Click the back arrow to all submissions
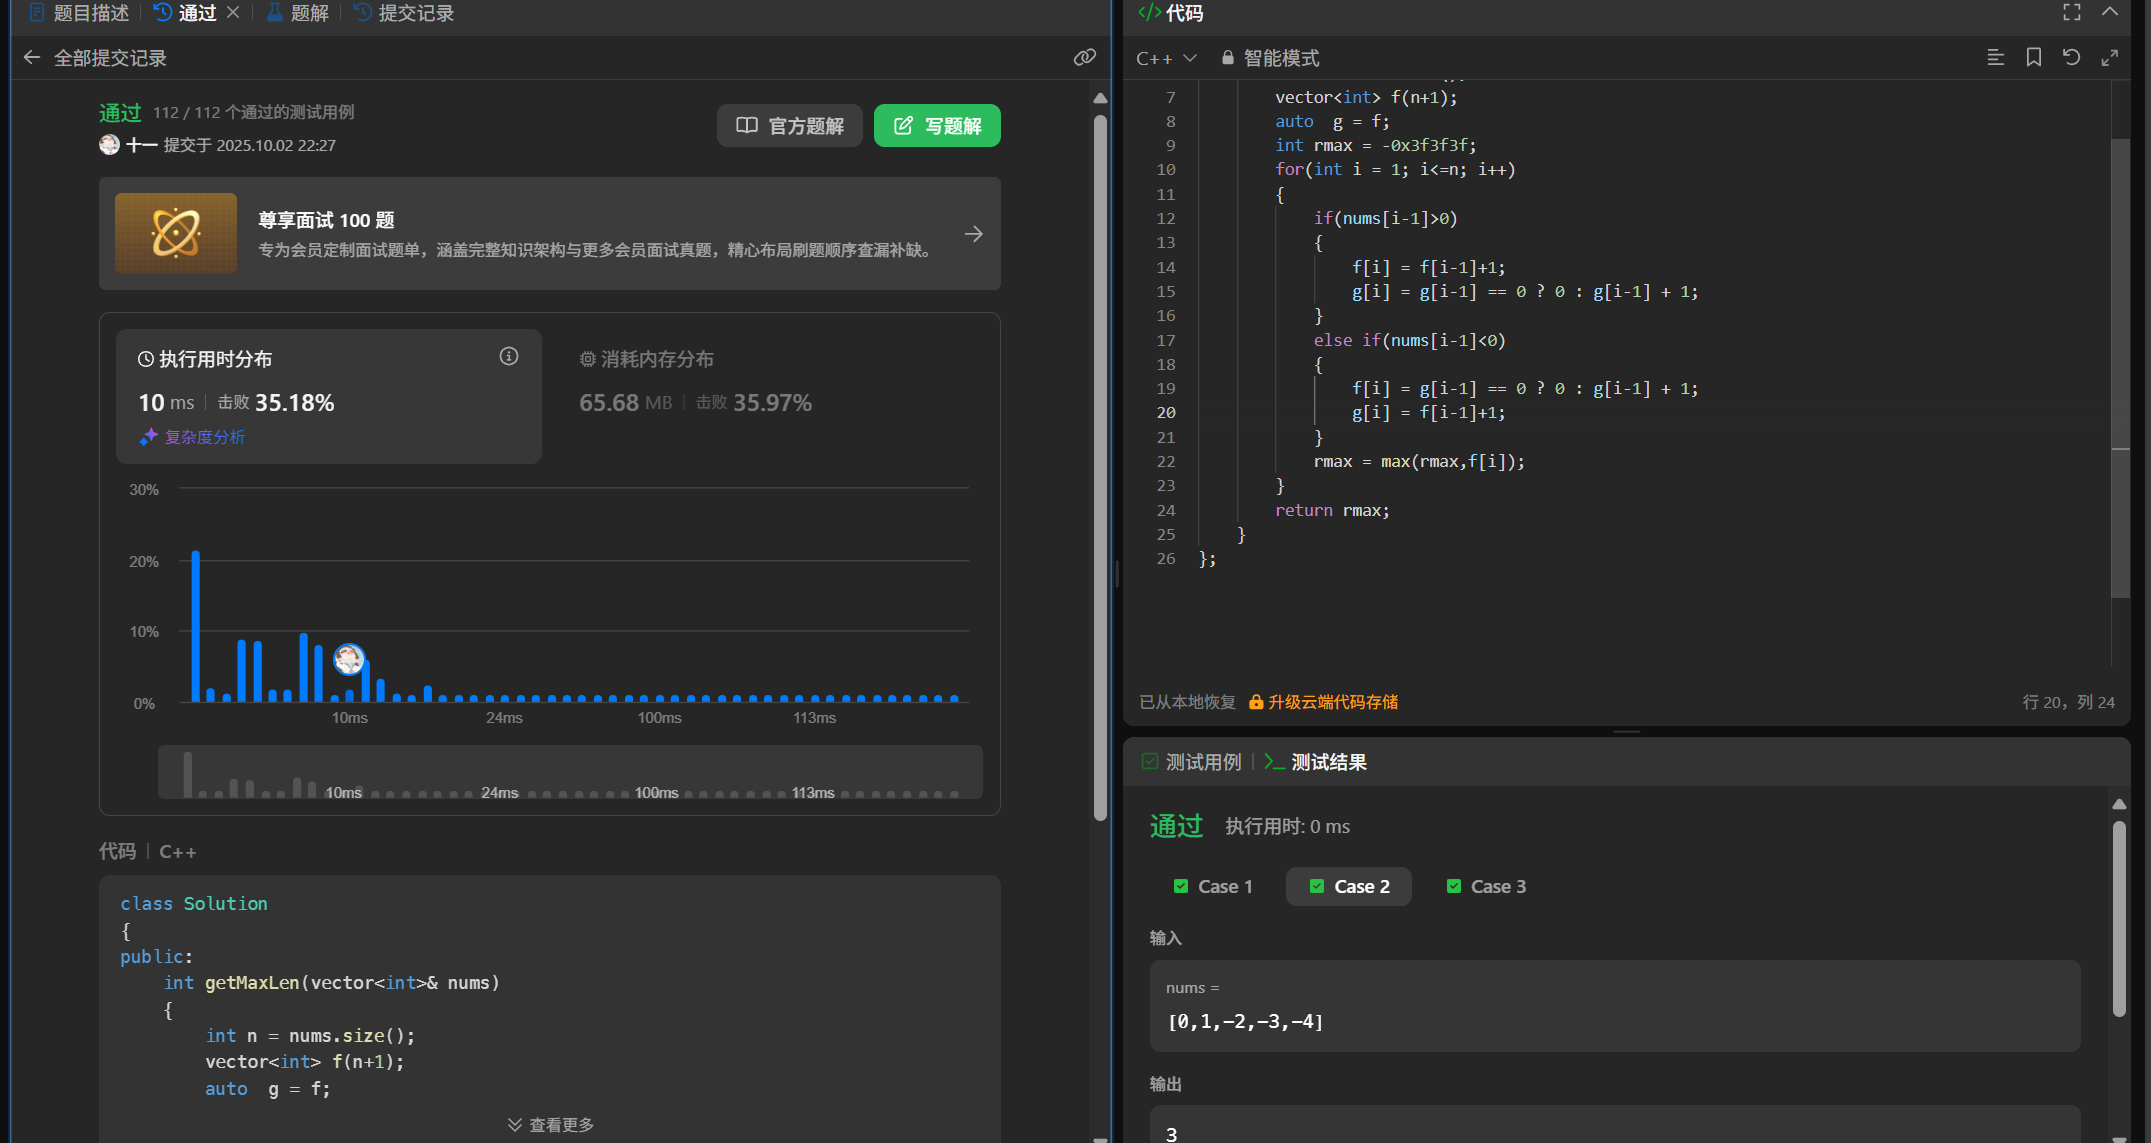 (x=32, y=58)
